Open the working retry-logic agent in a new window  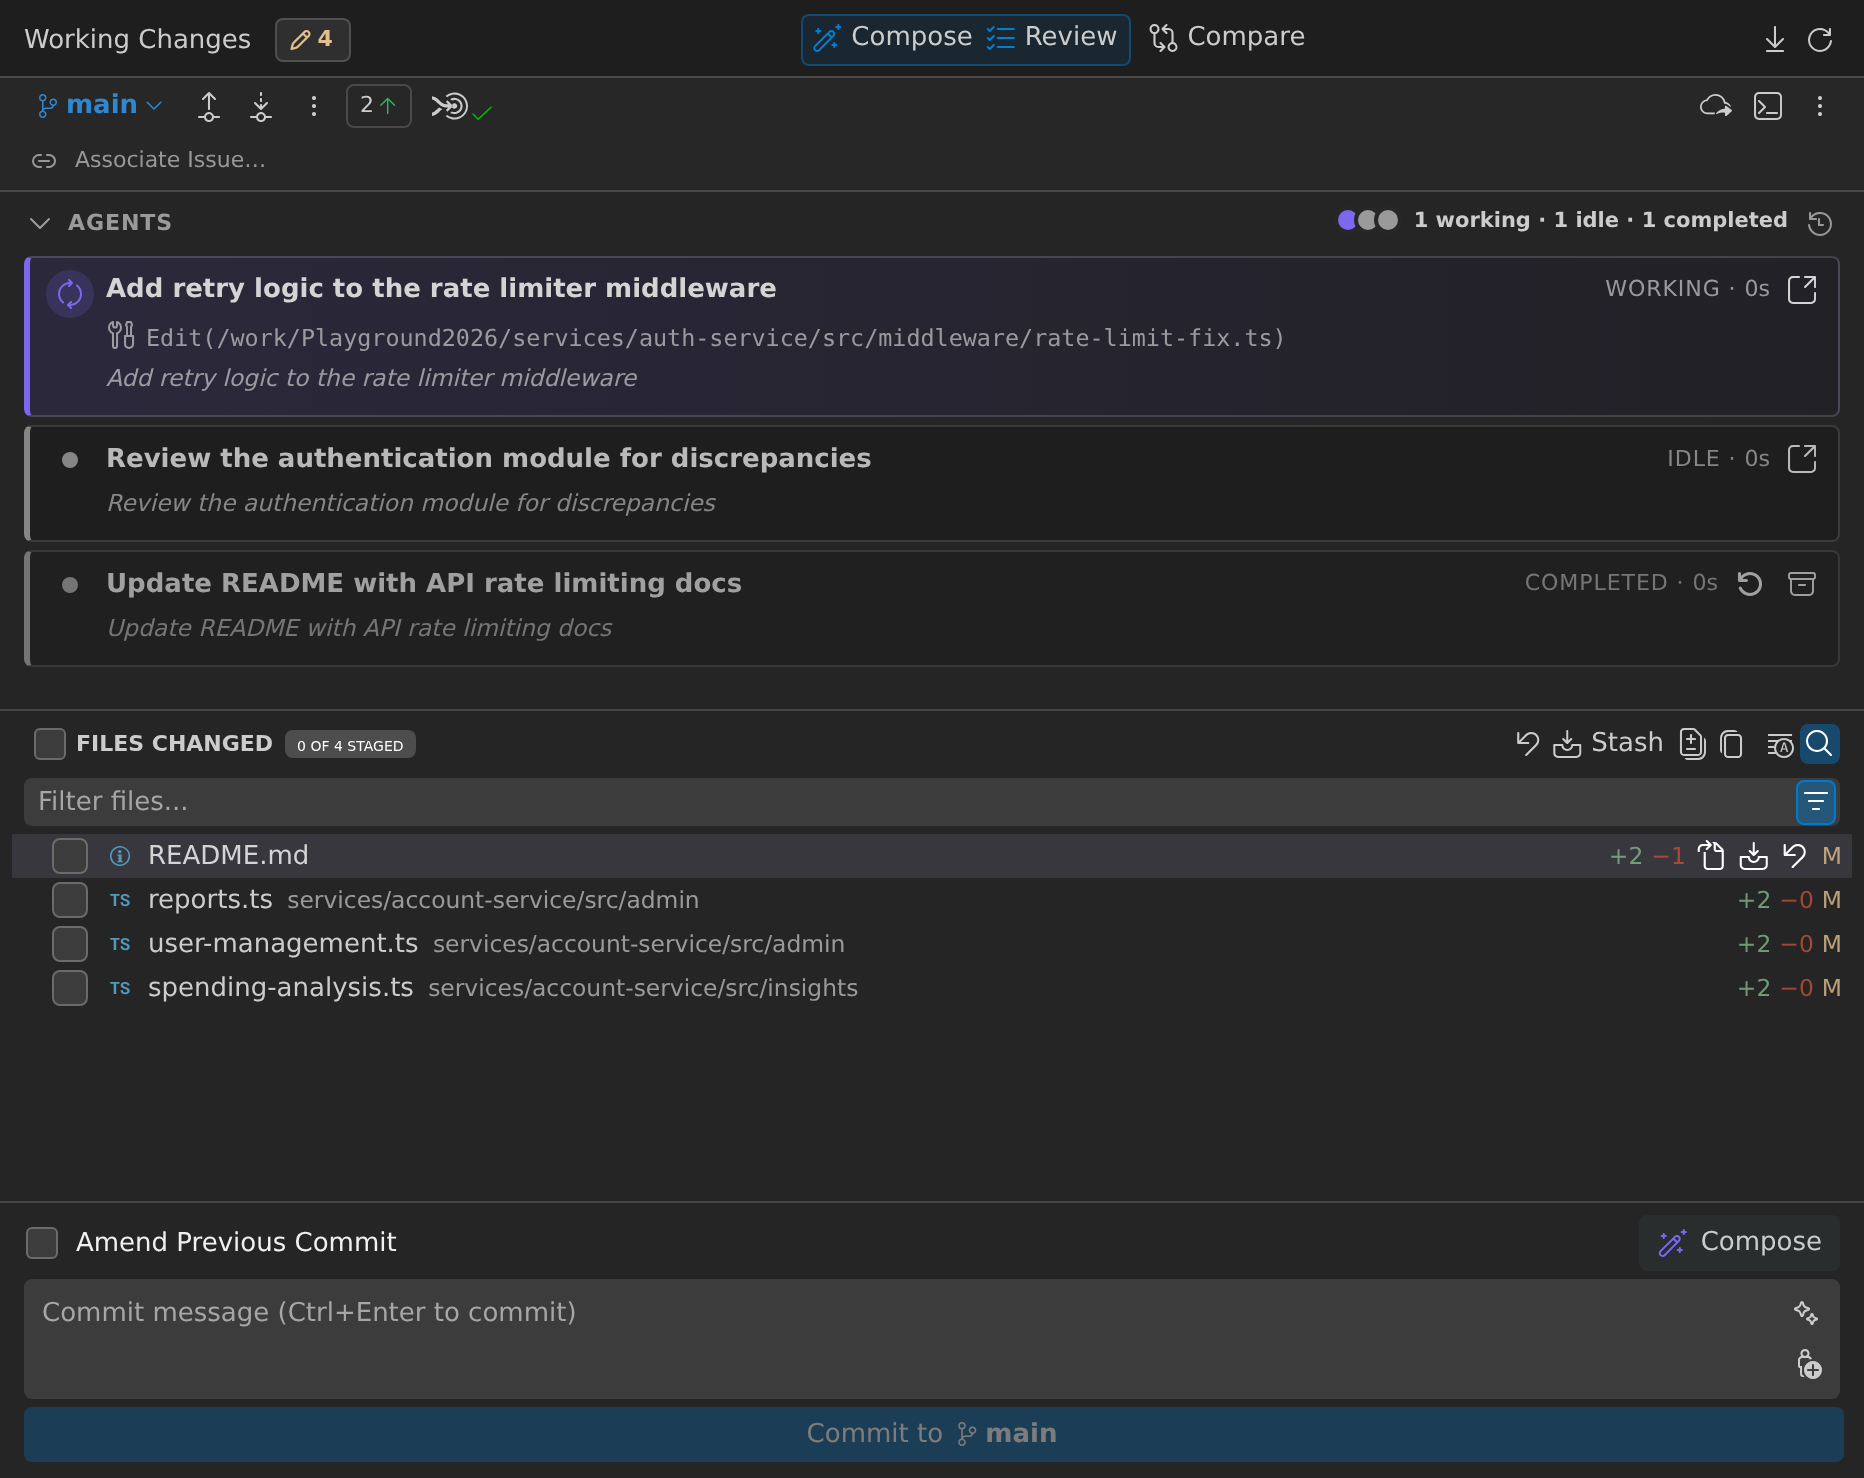[1802, 289]
